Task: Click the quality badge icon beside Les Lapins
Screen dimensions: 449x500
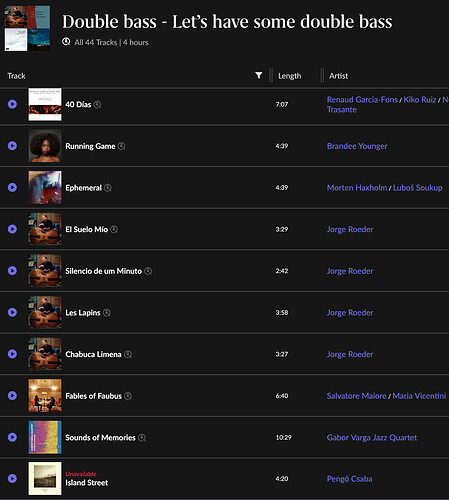Action: 107,313
